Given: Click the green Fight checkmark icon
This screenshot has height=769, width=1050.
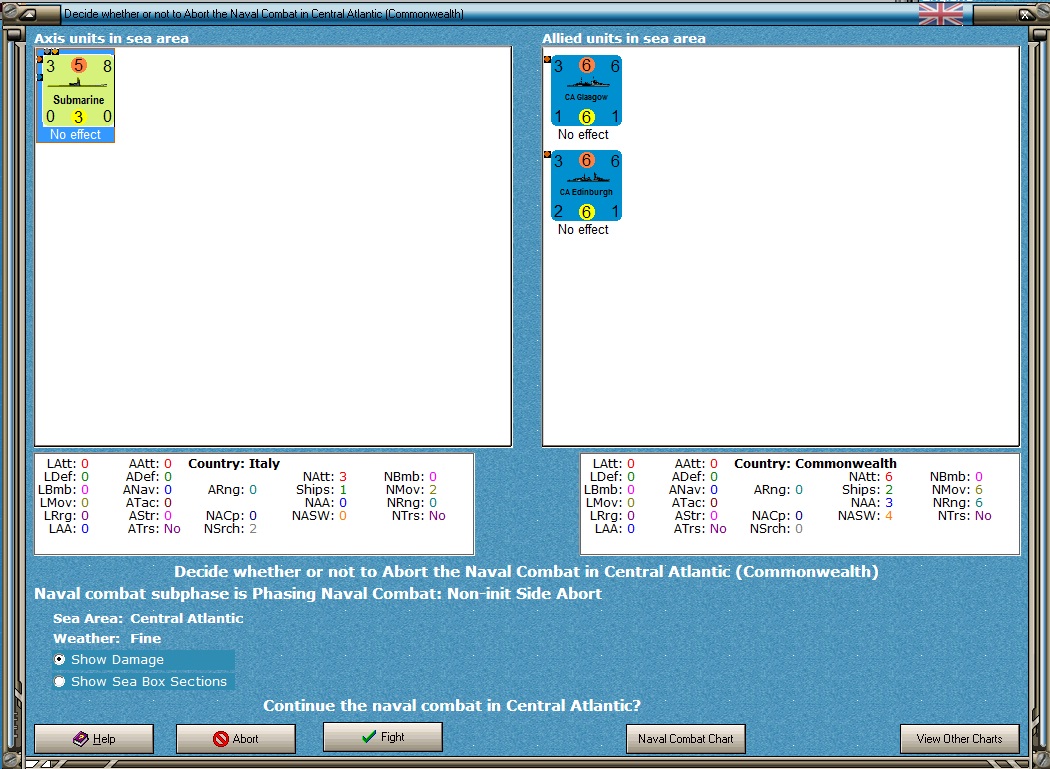Looking at the screenshot, I should pyautogui.click(x=368, y=737).
